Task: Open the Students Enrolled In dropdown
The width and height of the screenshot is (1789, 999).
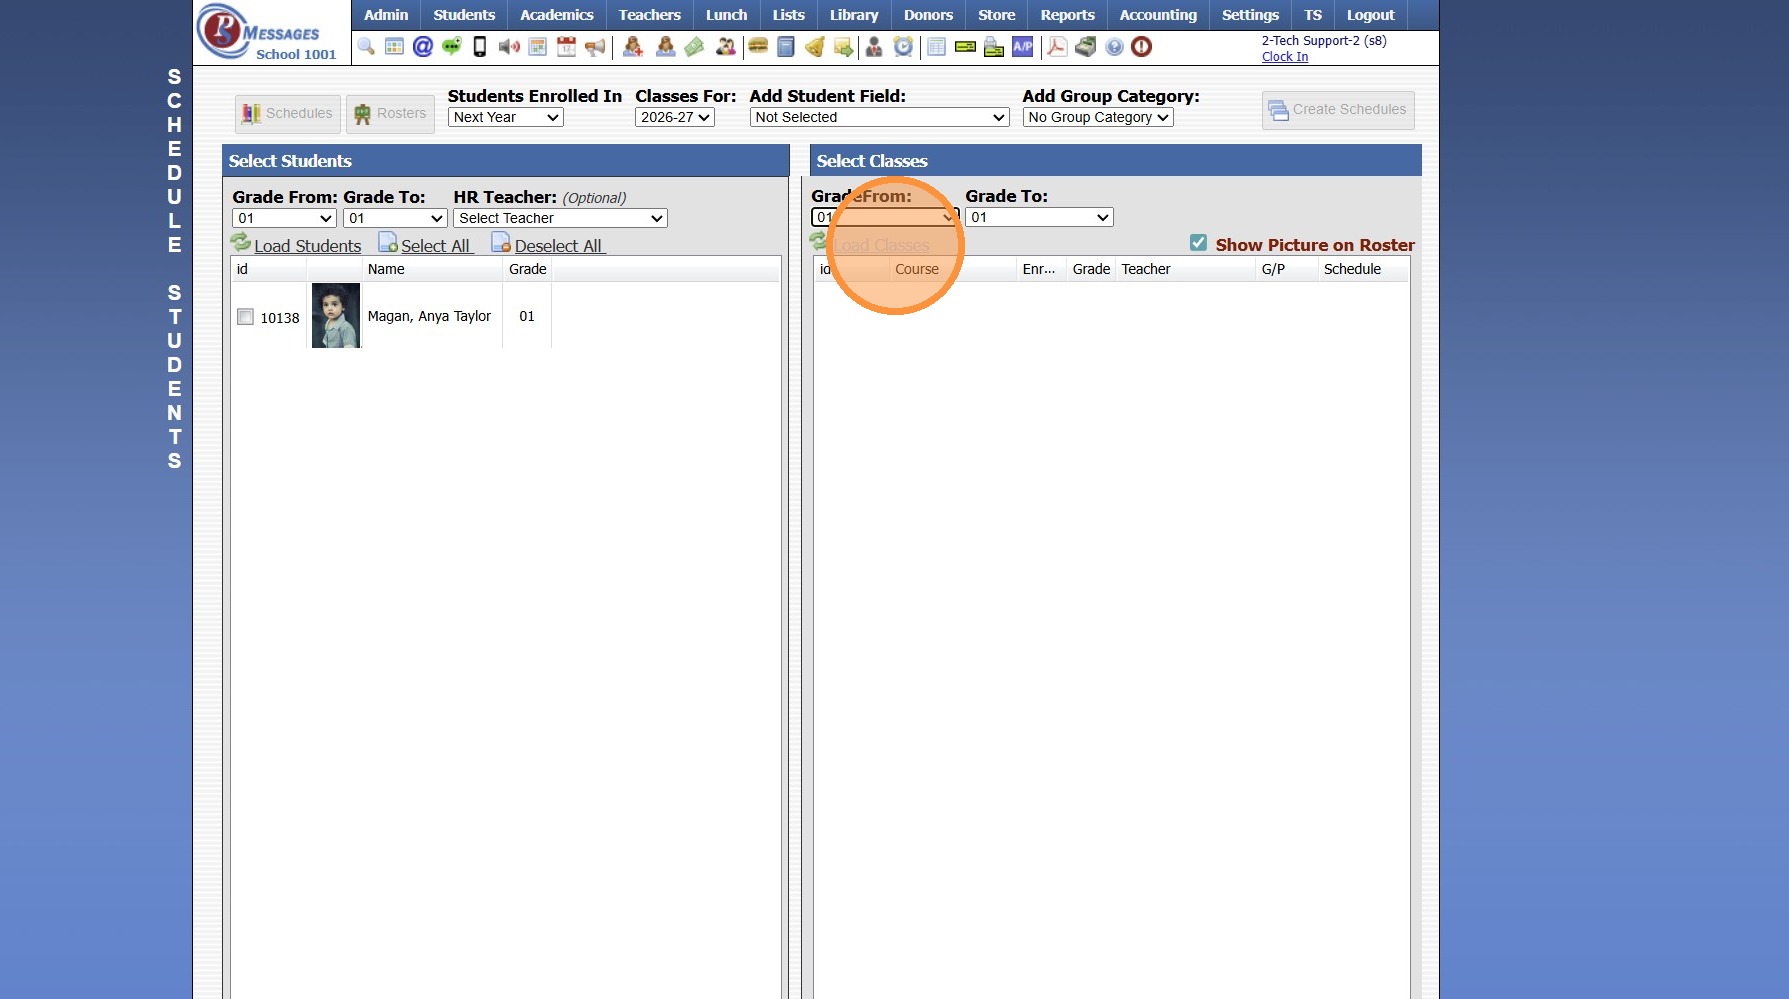Action: [x=506, y=117]
